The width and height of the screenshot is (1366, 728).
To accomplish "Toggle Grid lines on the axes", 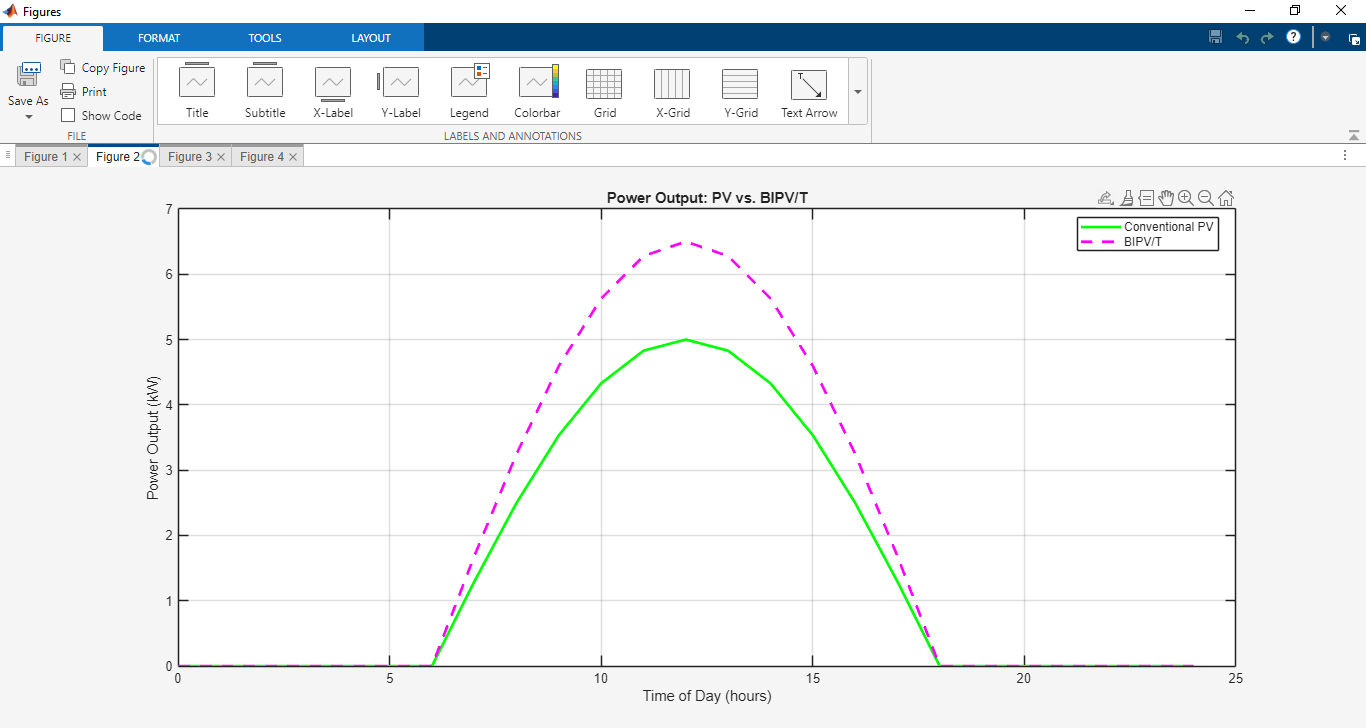I will click(x=605, y=91).
